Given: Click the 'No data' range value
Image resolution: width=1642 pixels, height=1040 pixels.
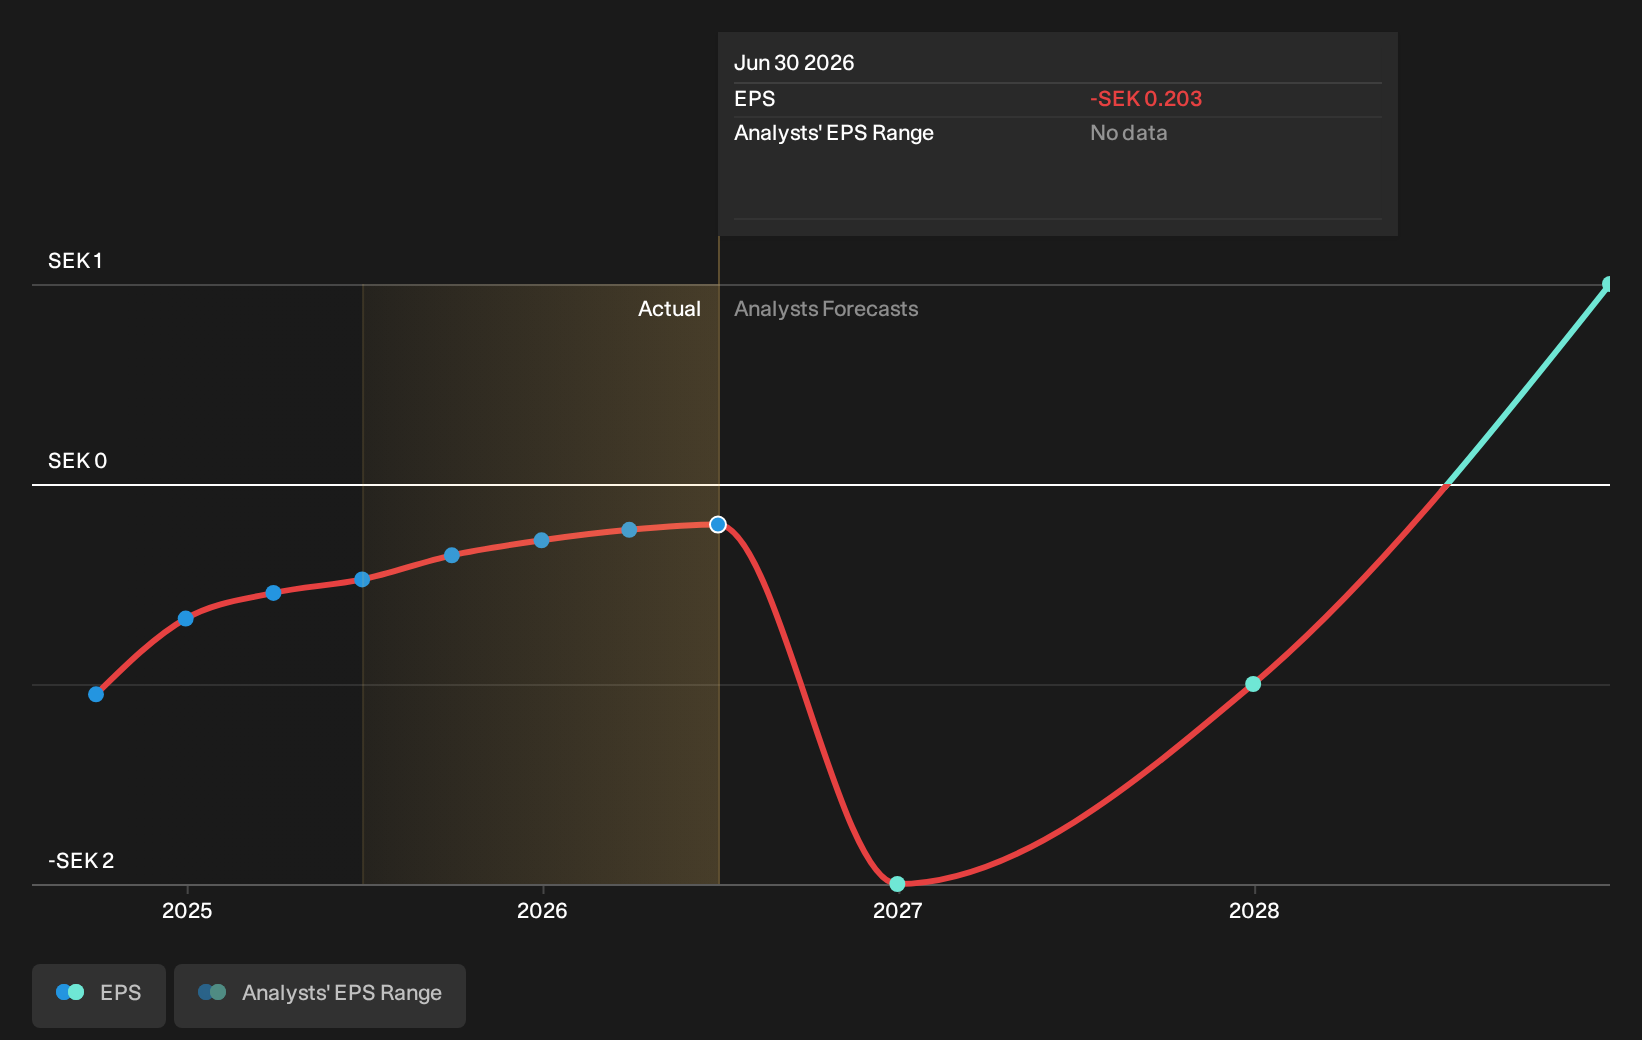Looking at the screenshot, I should [x=1128, y=133].
